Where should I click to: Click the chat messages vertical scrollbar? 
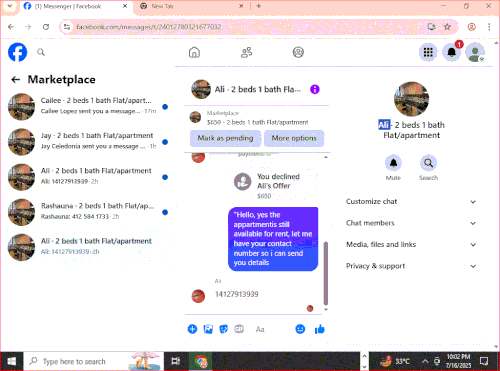tap(326, 273)
